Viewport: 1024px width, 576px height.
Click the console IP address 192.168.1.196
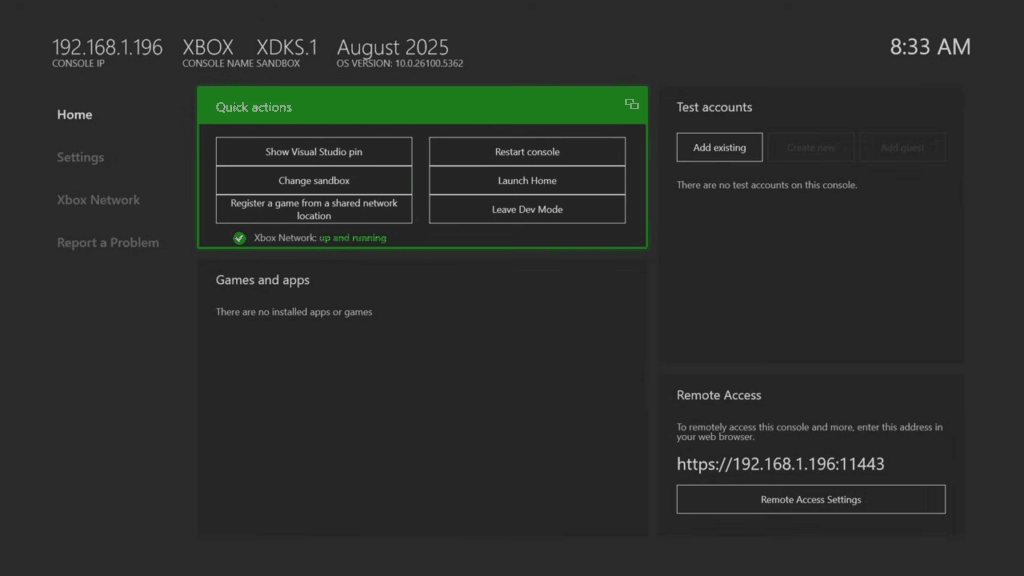click(x=106, y=46)
